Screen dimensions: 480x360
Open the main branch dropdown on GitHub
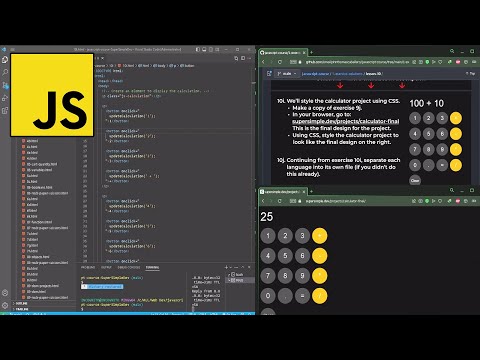pyautogui.click(x=287, y=74)
